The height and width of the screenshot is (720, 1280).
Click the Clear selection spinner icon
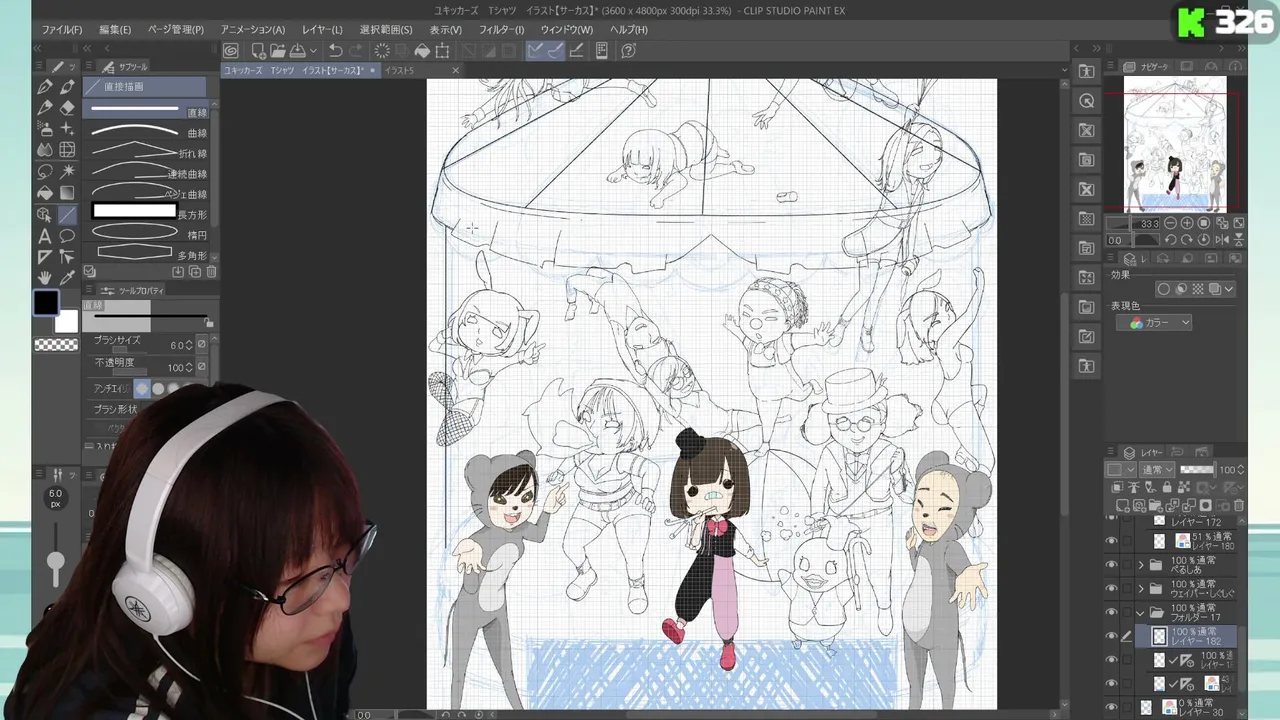pyautogui.click(x=382, y=51)
